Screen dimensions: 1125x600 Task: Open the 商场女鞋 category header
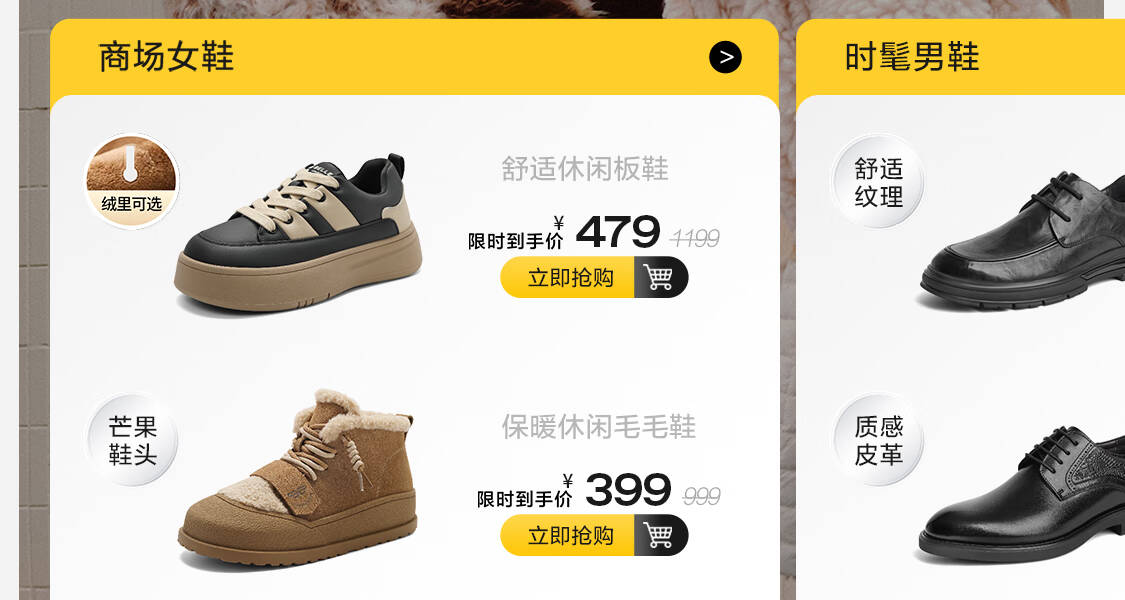(166, 57)
